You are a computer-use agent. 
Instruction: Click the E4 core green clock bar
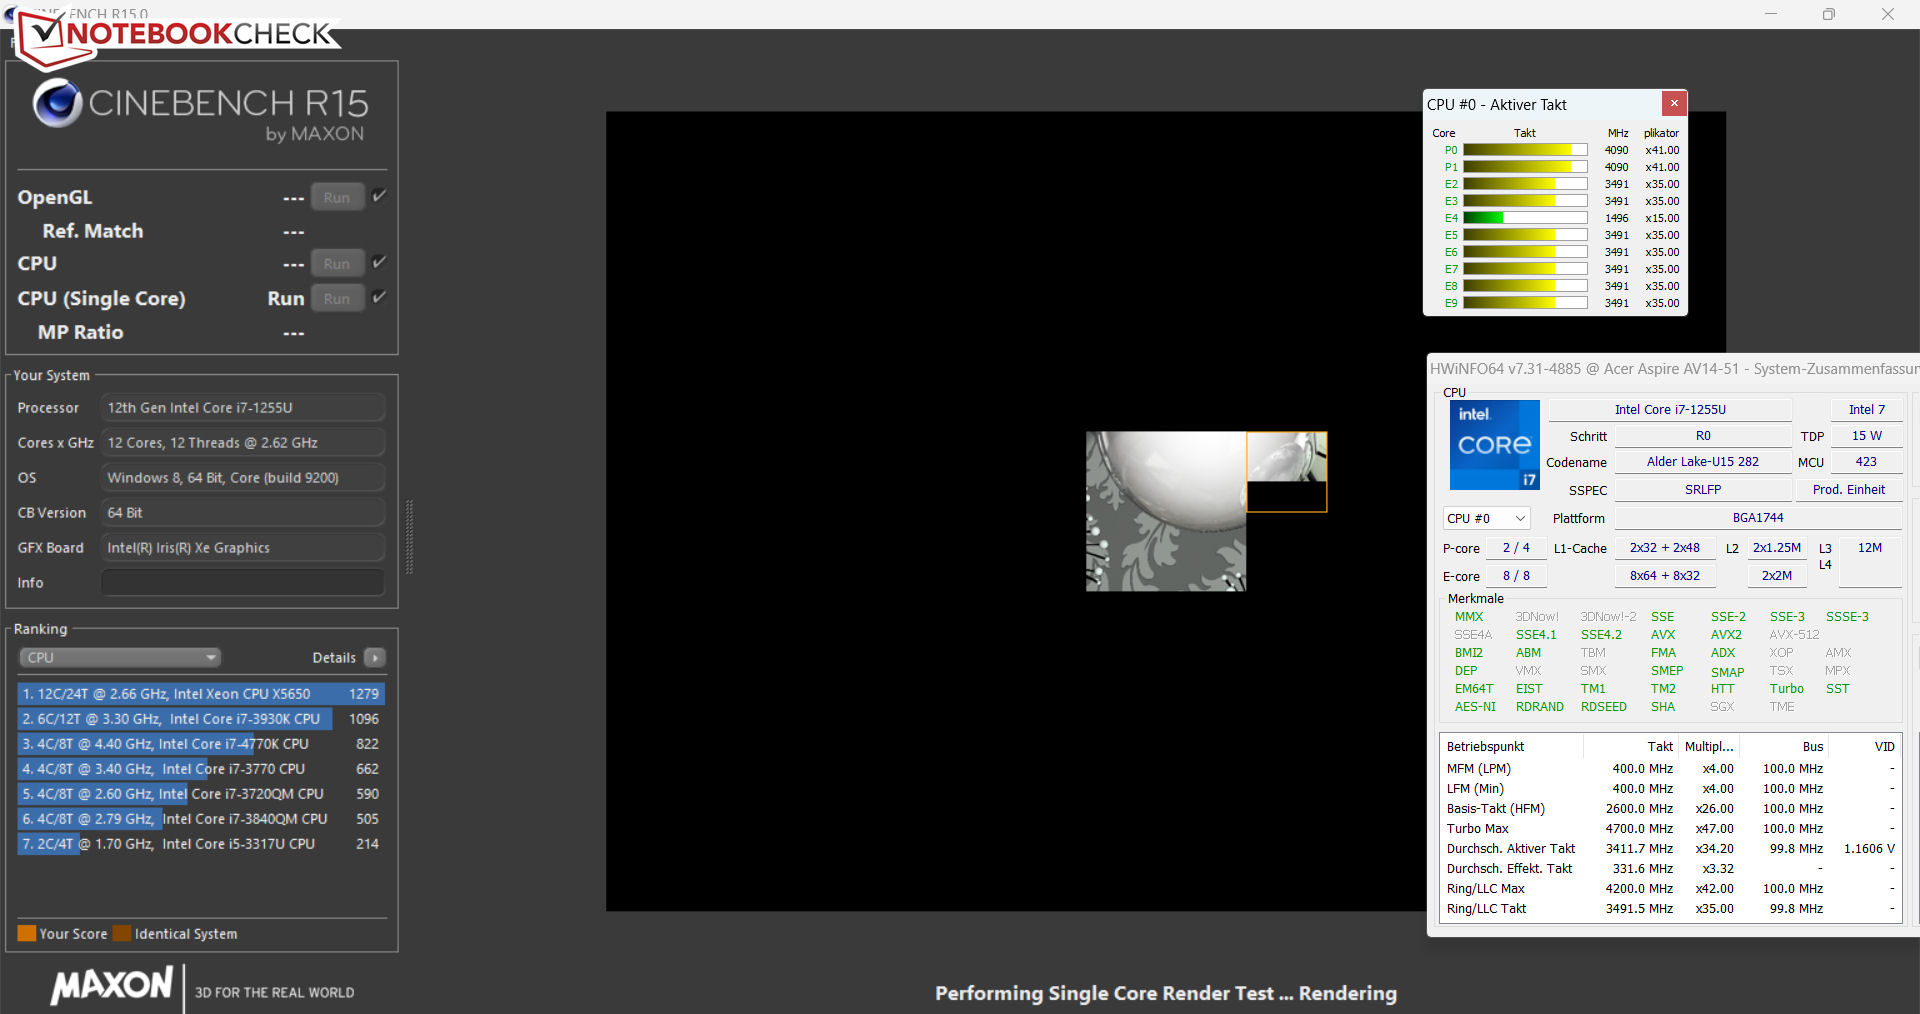click(1525, 218)
